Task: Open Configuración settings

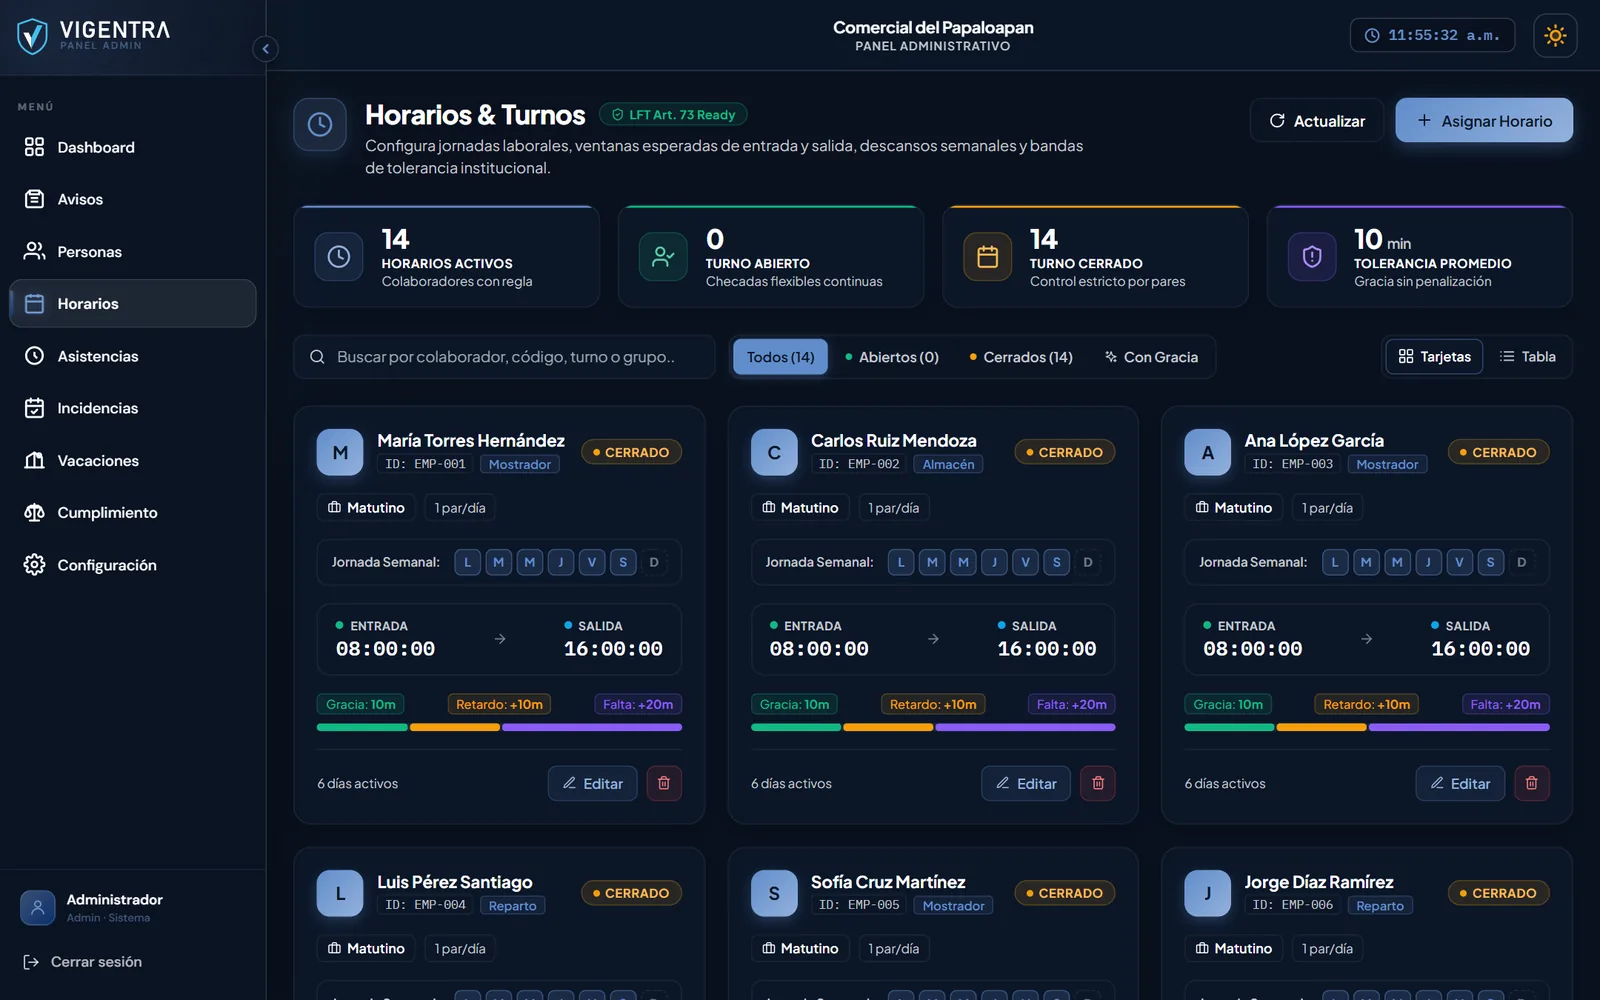Action: coord(133,565)
